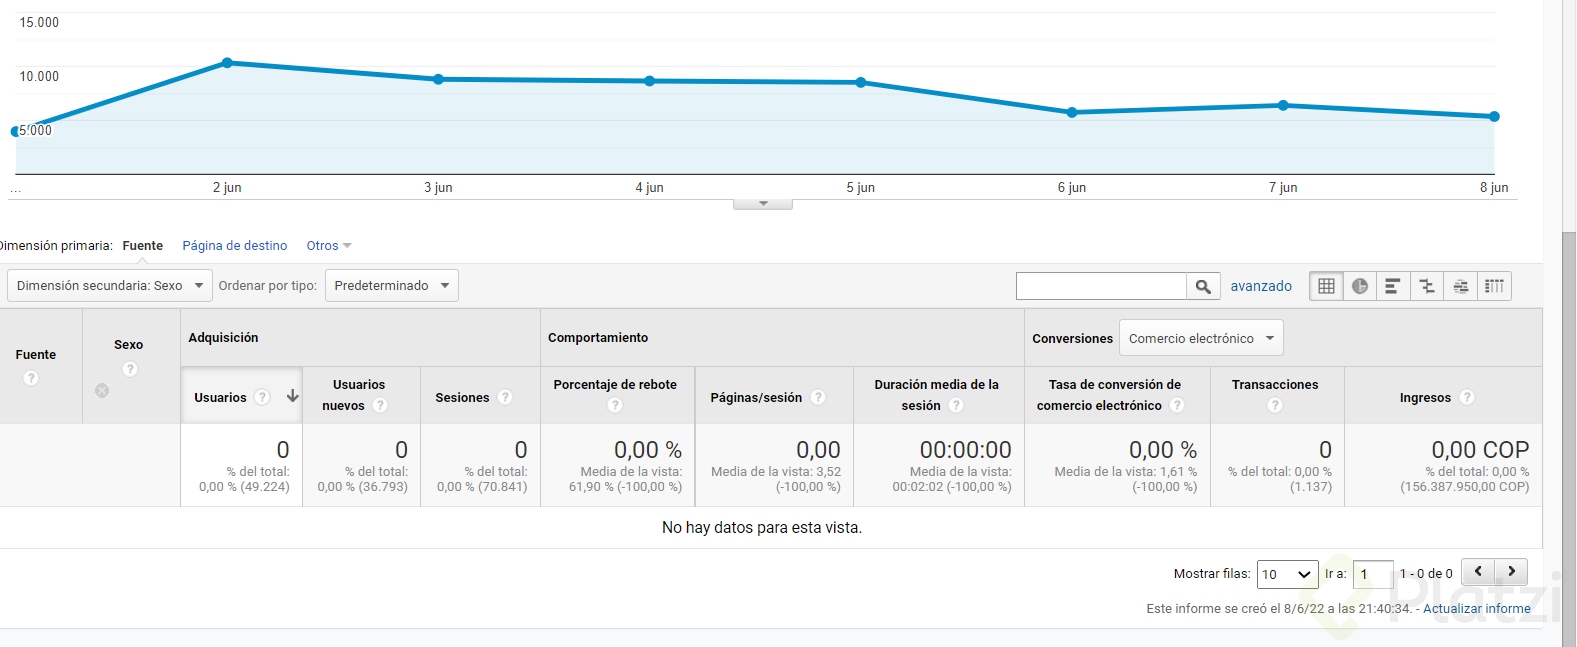The height and width of the screenshot is (647, 1577).
Task: Toggle sort arrow on Usuarios column
Action: pyautogui.click(x=292, y=396)
